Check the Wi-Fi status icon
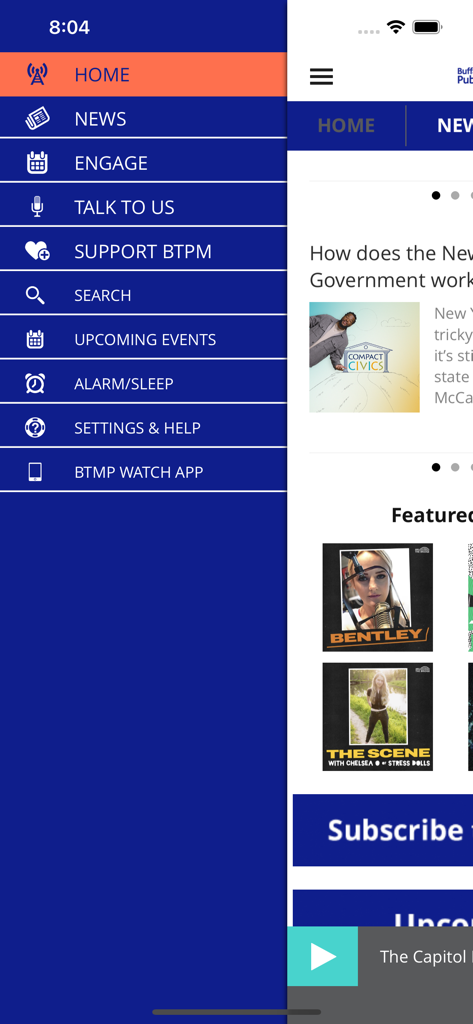473x1024 pixels. click(395, 27)
